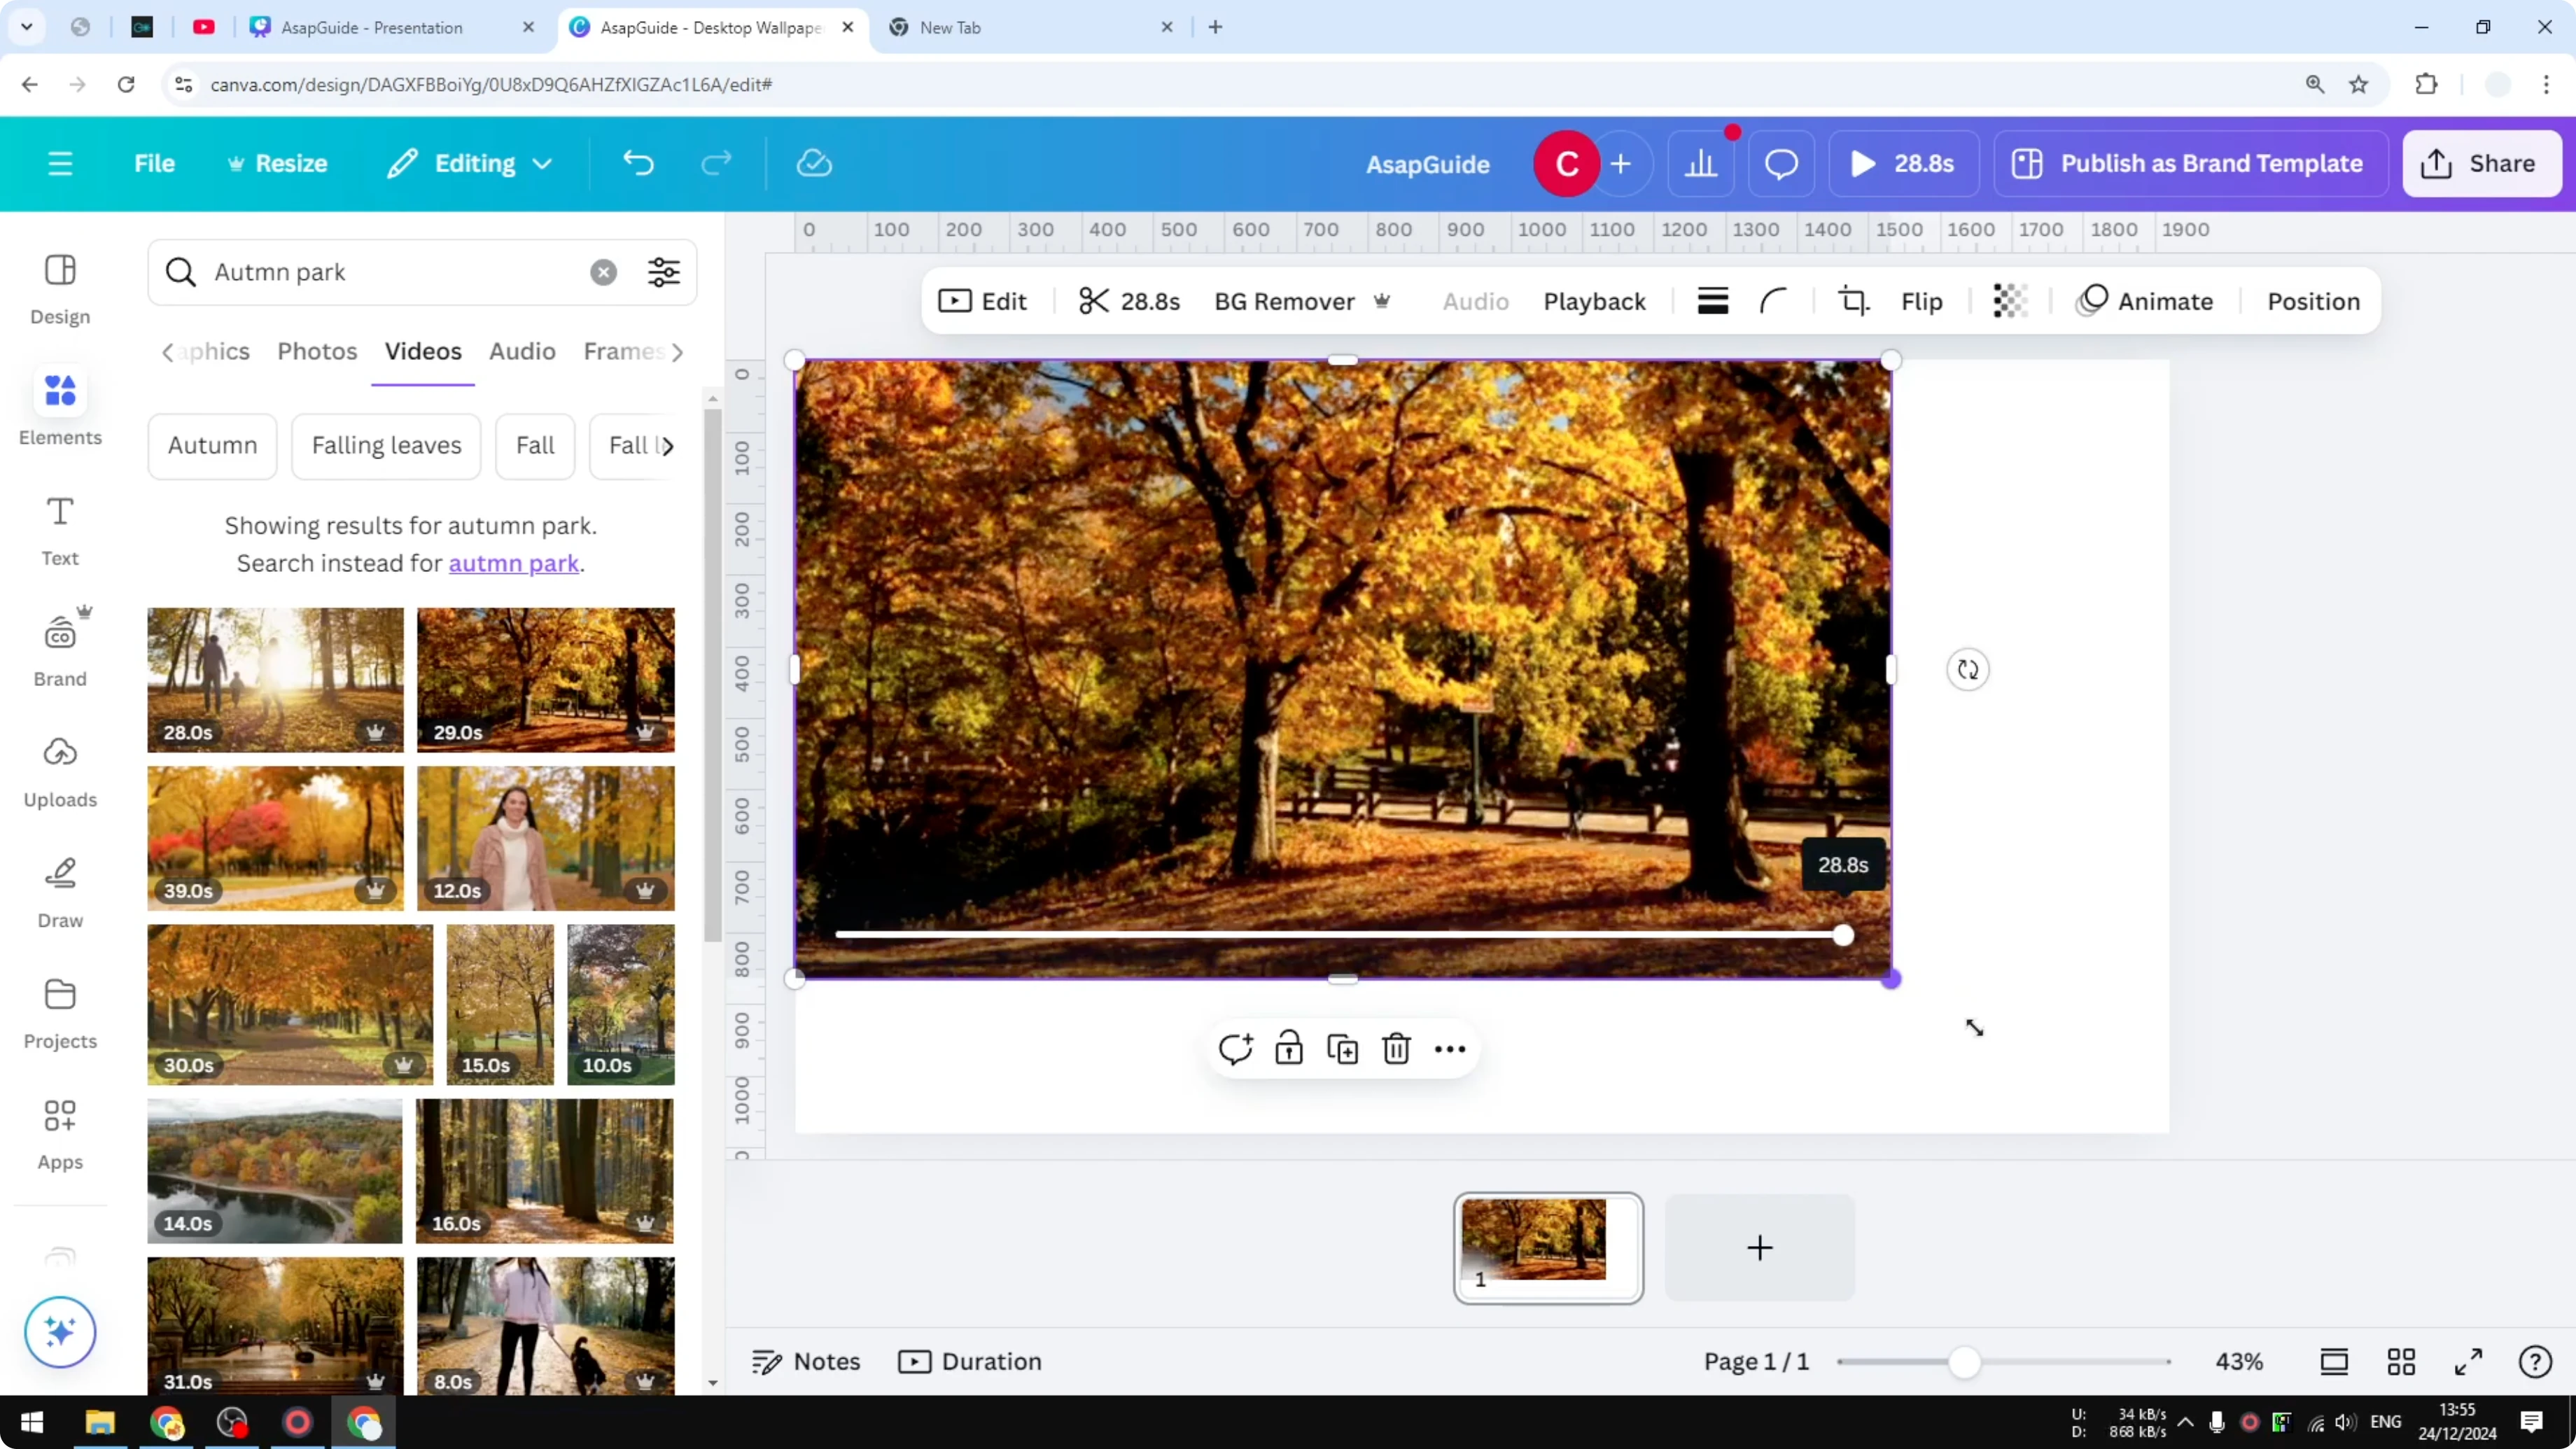Delete the selected video
Viewport: 2576px width, 1449px height.
click(1396, 1048)
